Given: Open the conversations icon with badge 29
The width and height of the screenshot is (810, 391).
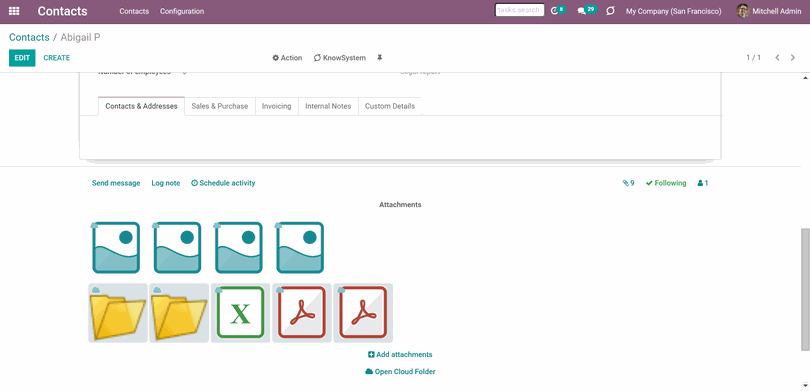Looking at the screenshot, I should (x=586, y=10).
